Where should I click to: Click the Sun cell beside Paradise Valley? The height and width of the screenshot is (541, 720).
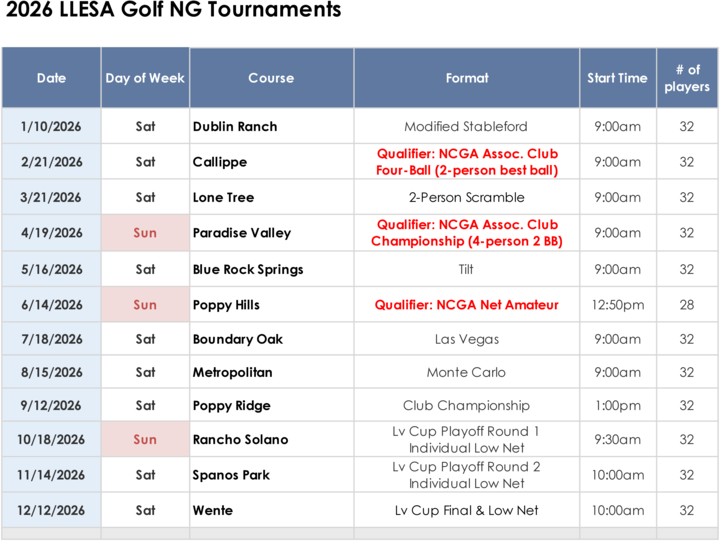145,233
